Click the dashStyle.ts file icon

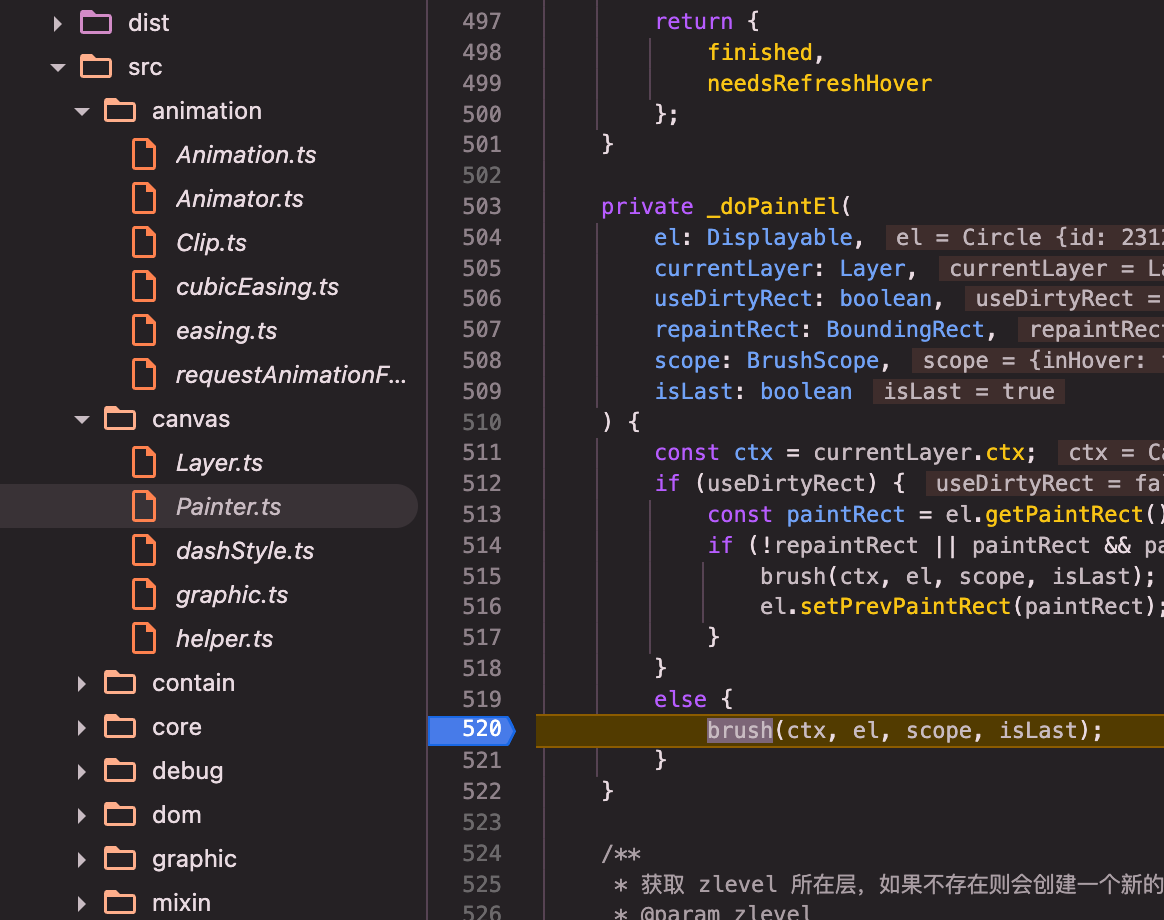[x=145, y=551]
